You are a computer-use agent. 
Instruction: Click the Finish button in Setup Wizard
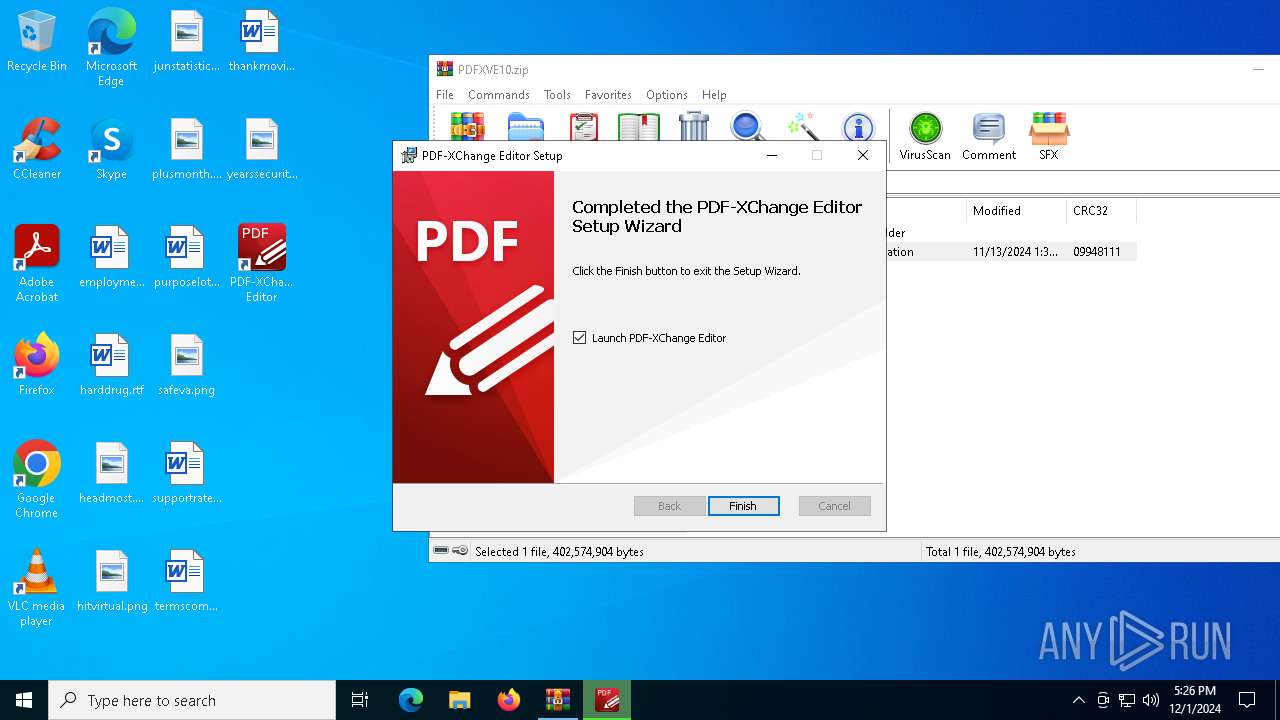(743, 506)
